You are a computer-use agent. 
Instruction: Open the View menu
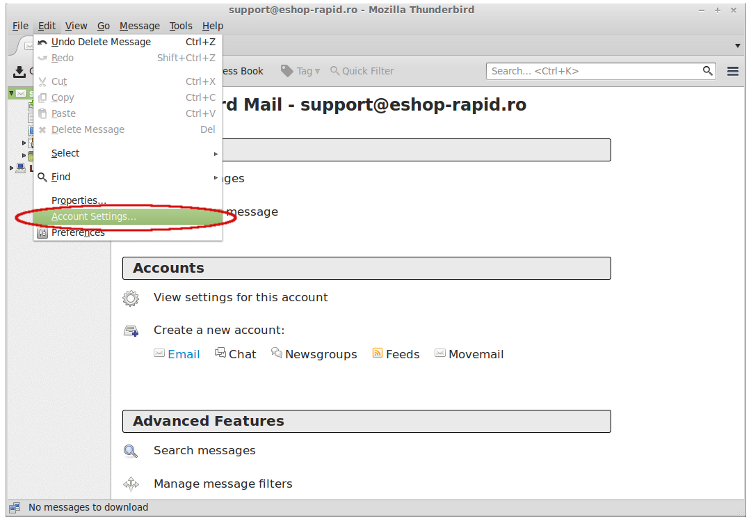tap(76, 26)
